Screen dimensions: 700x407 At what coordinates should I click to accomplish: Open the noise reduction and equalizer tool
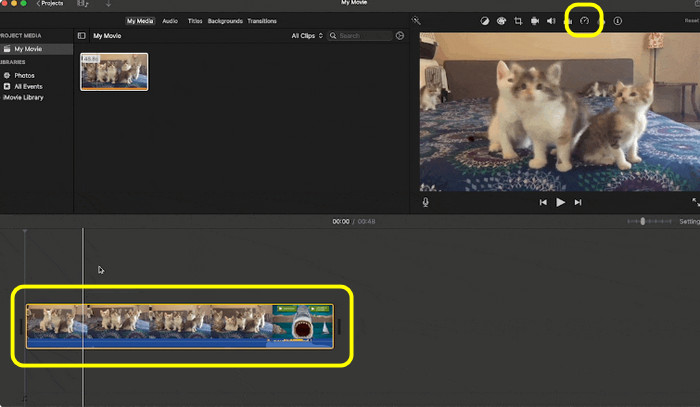[568, 21]
